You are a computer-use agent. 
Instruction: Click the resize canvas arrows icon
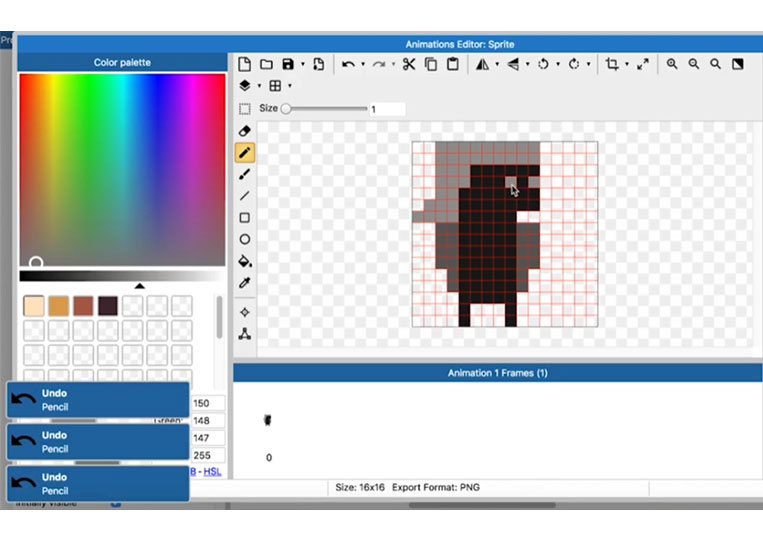(x=643, y=64)
